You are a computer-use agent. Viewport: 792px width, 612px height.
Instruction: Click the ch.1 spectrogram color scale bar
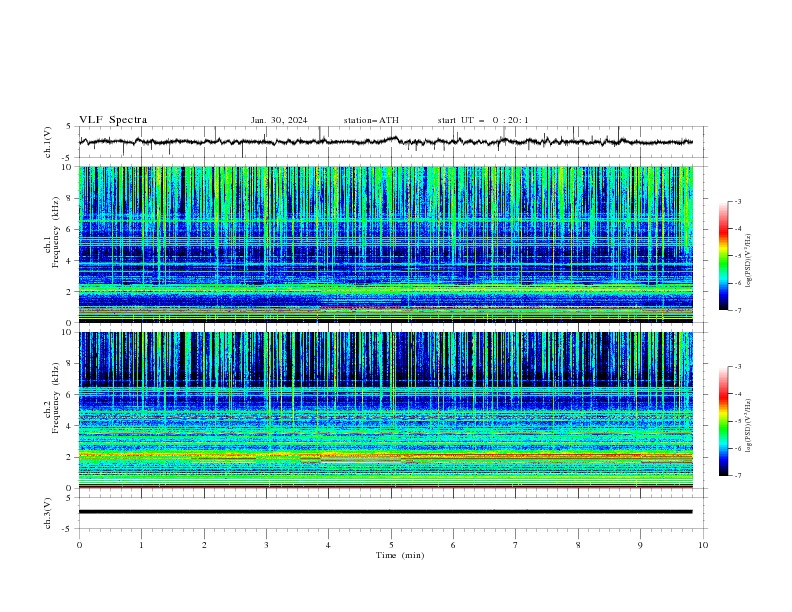[723, 256]
